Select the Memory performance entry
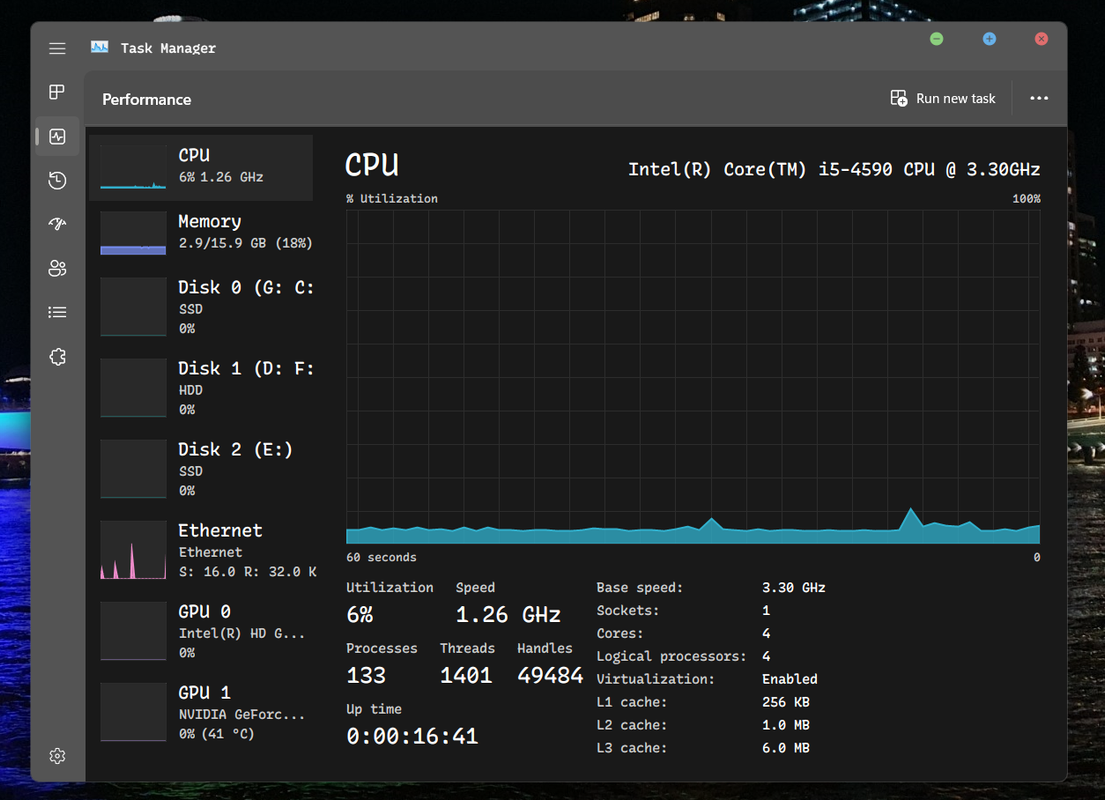1105x800 pixels. coord(201,233)
